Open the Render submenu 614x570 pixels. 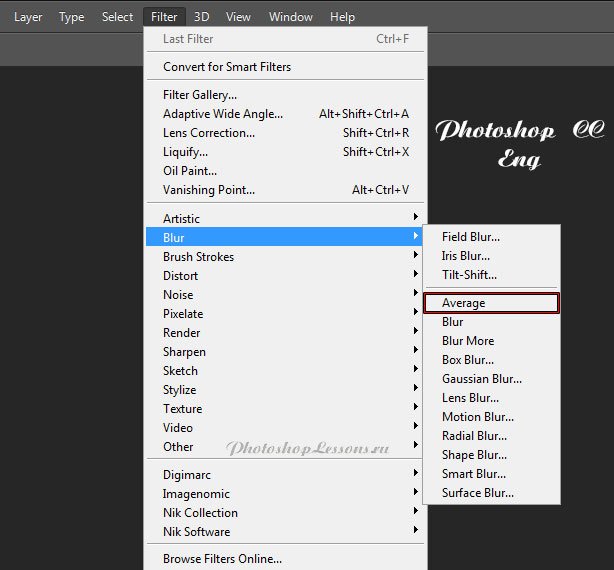tap(181, 333)
